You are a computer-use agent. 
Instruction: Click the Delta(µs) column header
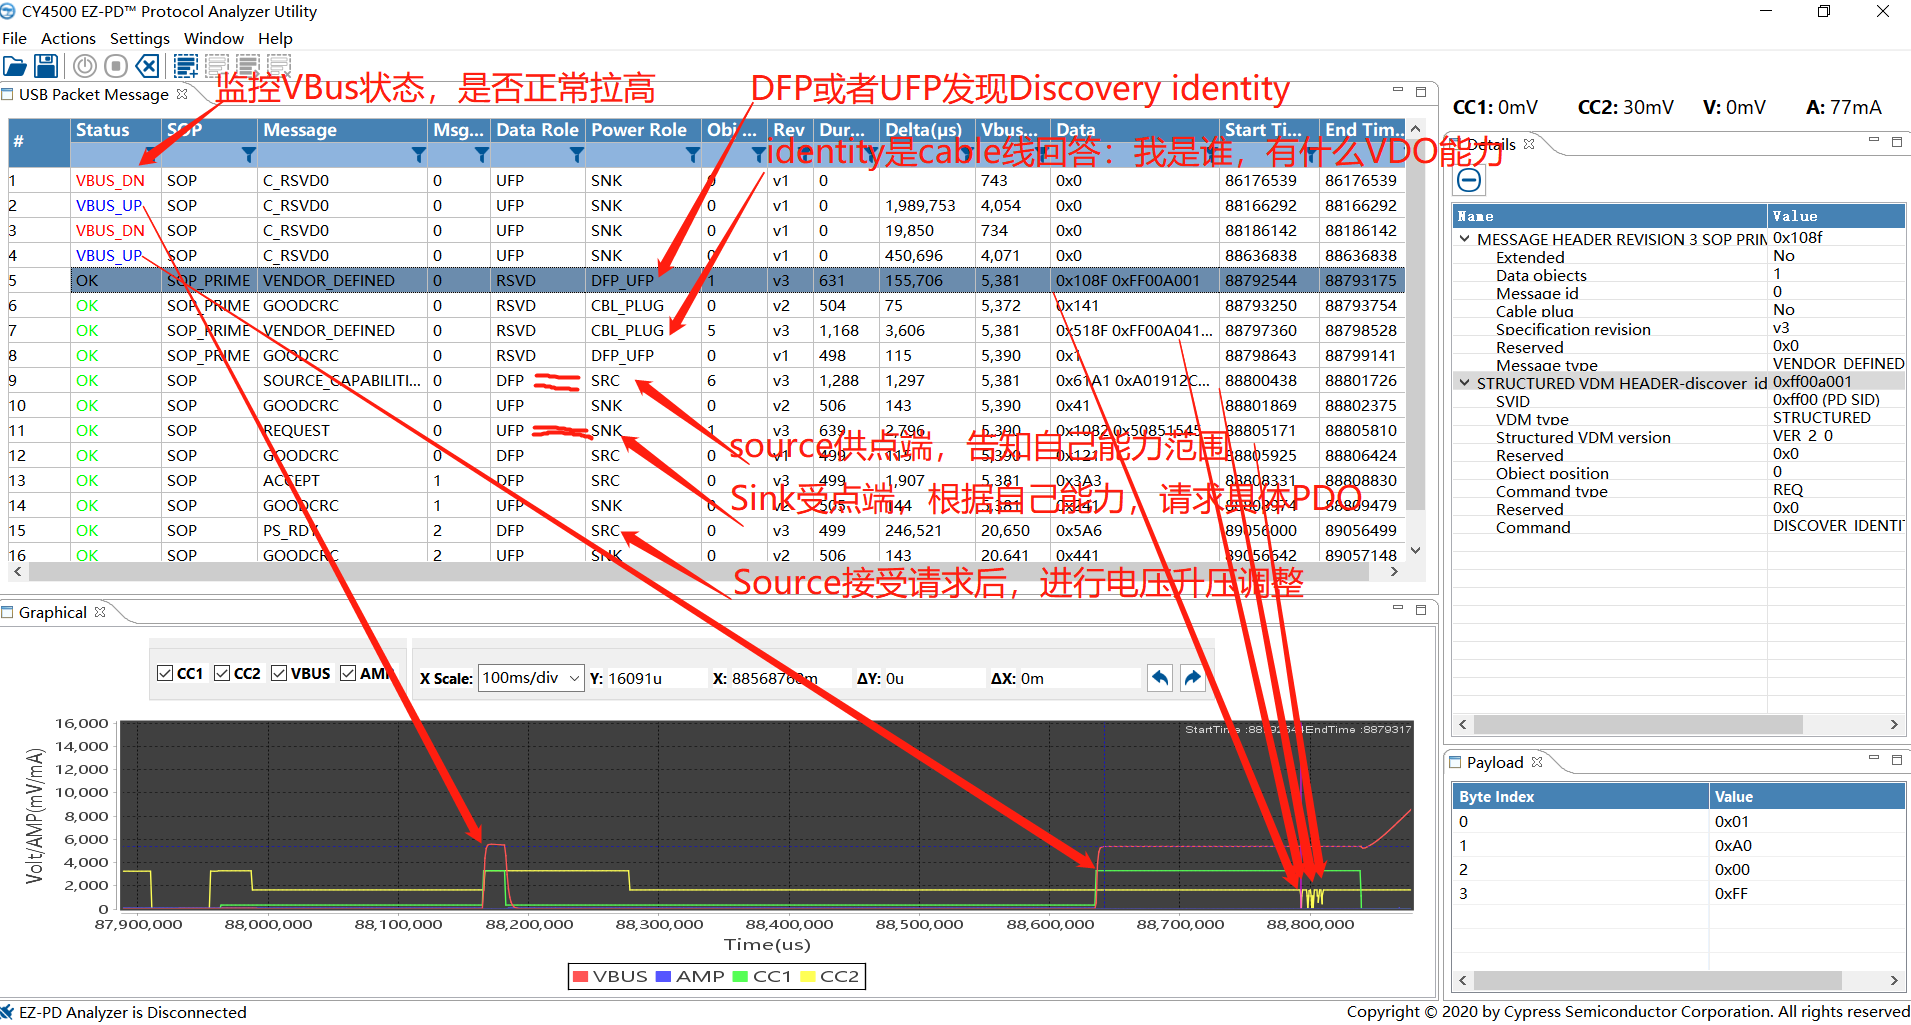(927, 130)
